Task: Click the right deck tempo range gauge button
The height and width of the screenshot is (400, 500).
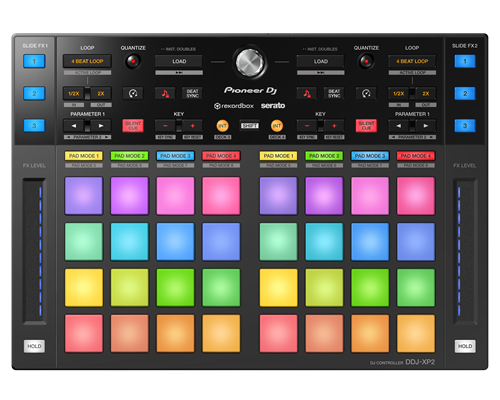Action: point(366,93)
